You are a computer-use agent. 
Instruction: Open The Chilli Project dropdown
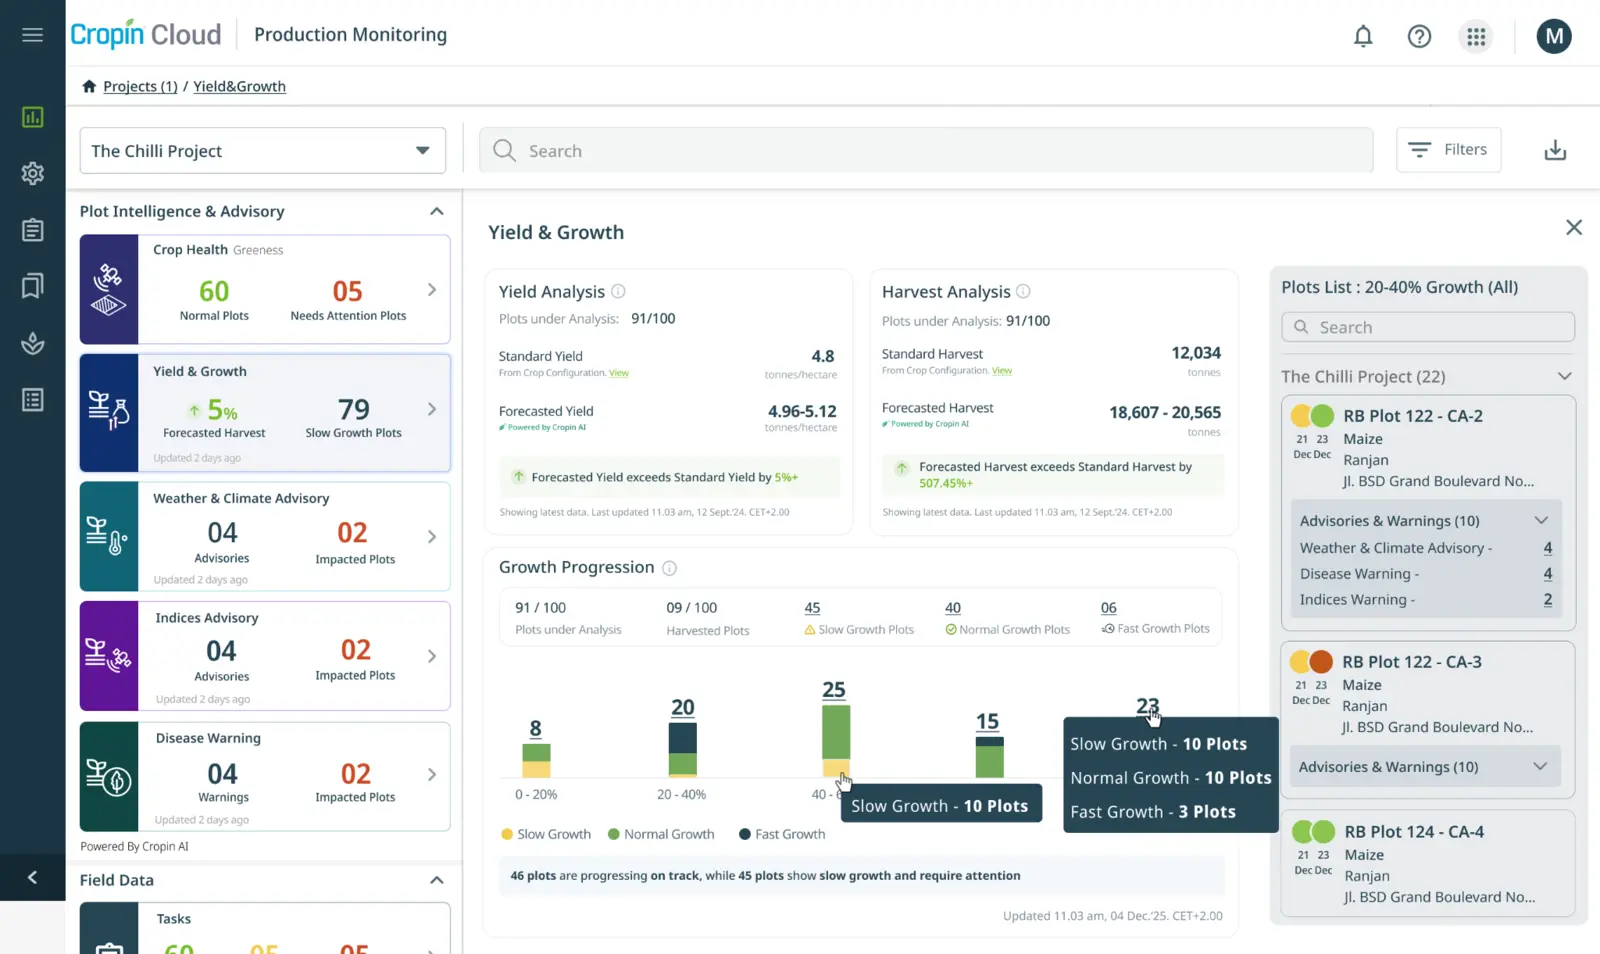(263, 151)
